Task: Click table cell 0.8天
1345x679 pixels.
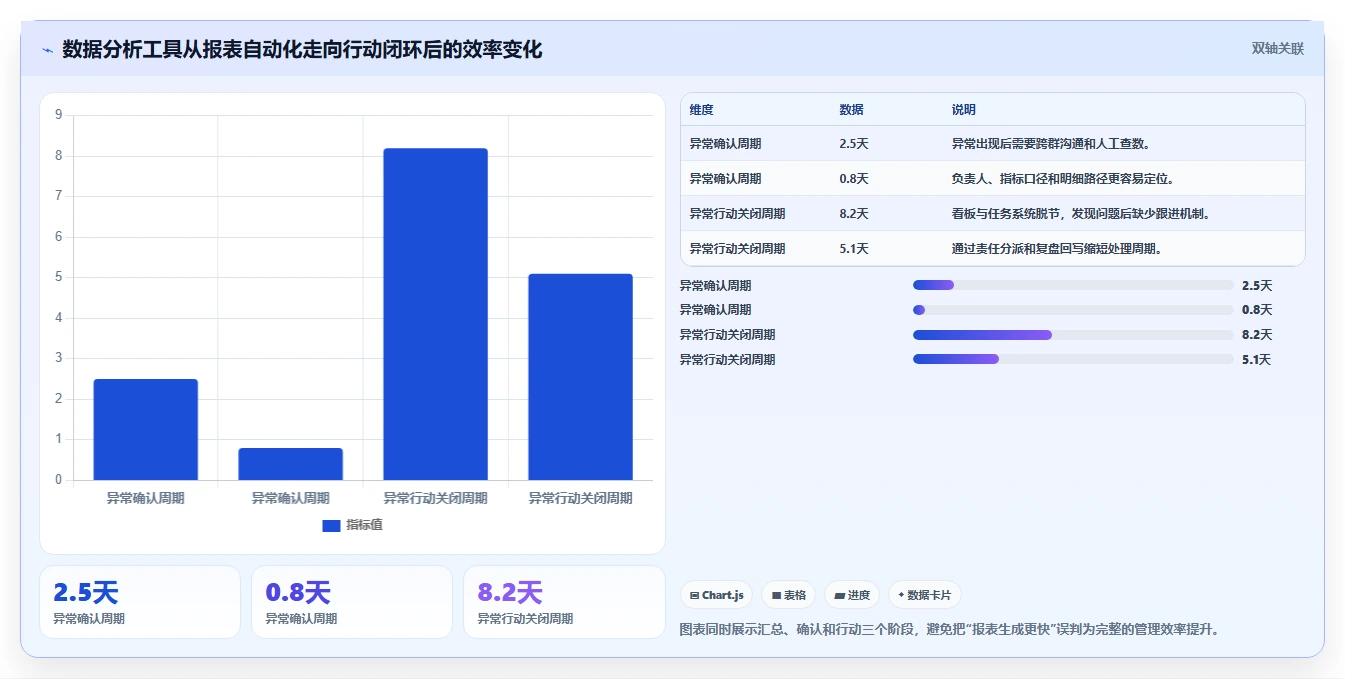Action: click(854, 179)
